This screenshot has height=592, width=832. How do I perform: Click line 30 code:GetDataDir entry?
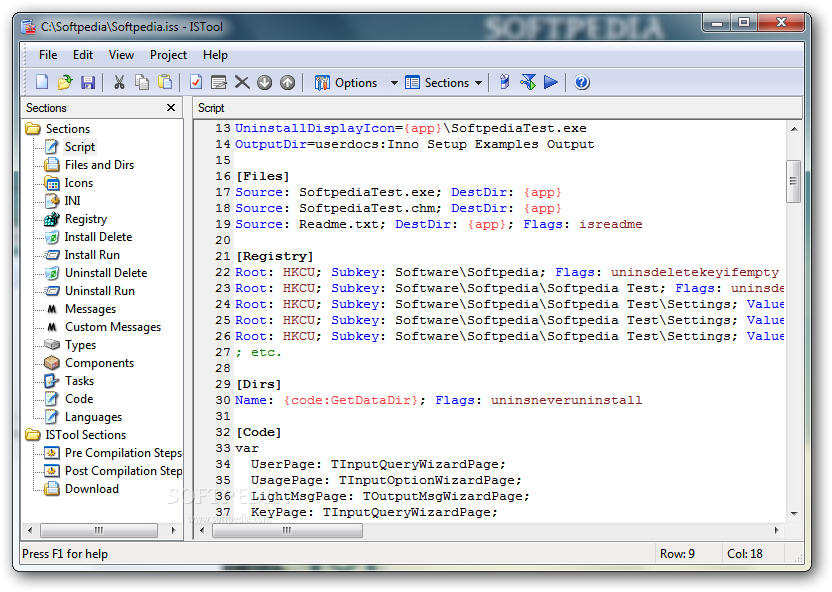click(x=351, y=401)
